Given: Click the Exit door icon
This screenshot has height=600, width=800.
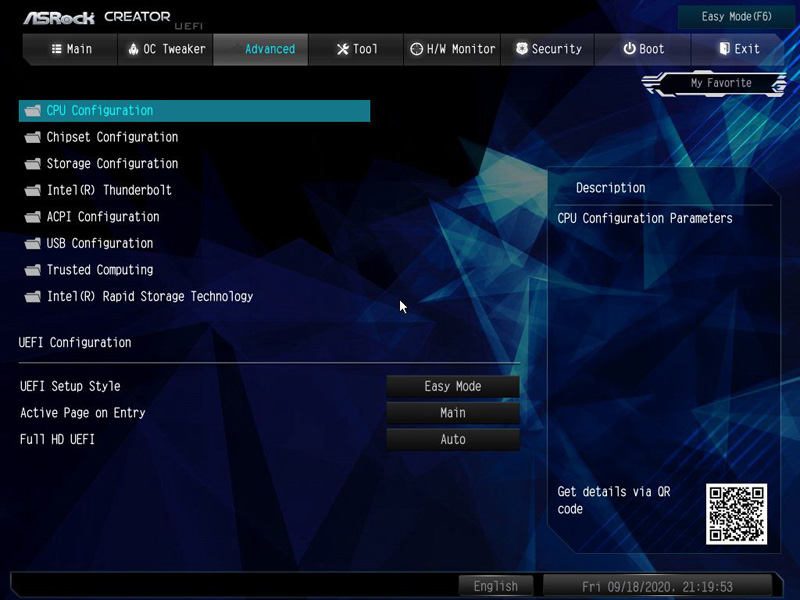Looking at the screenshot, I should click(724, 49).
